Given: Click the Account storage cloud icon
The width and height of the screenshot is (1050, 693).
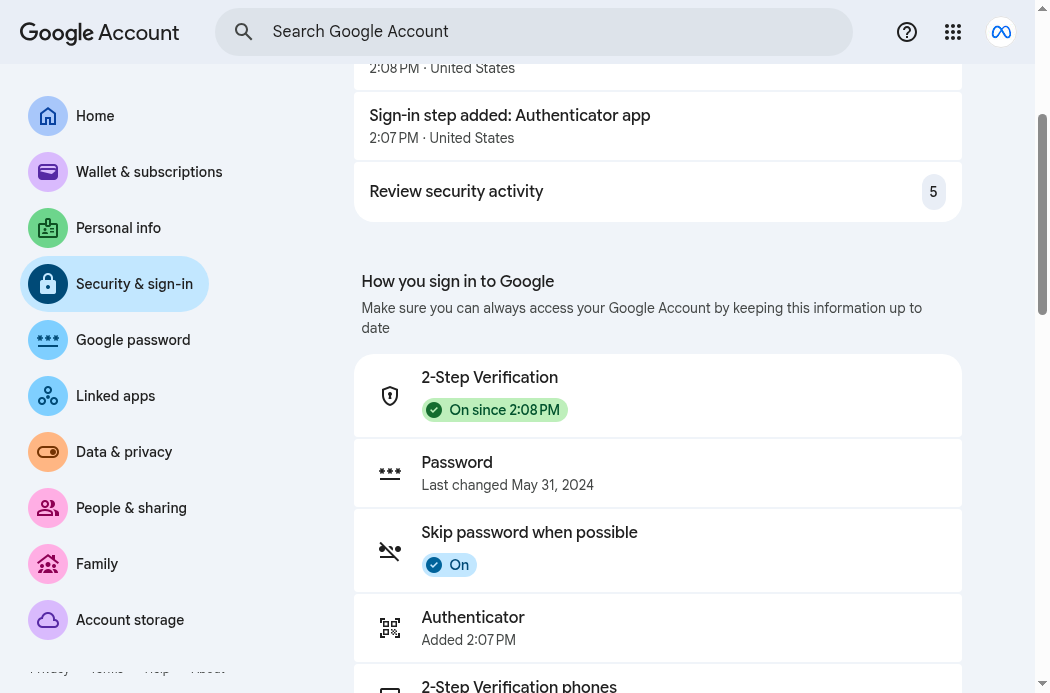Looking at the screenshot, I should (48, 620).
